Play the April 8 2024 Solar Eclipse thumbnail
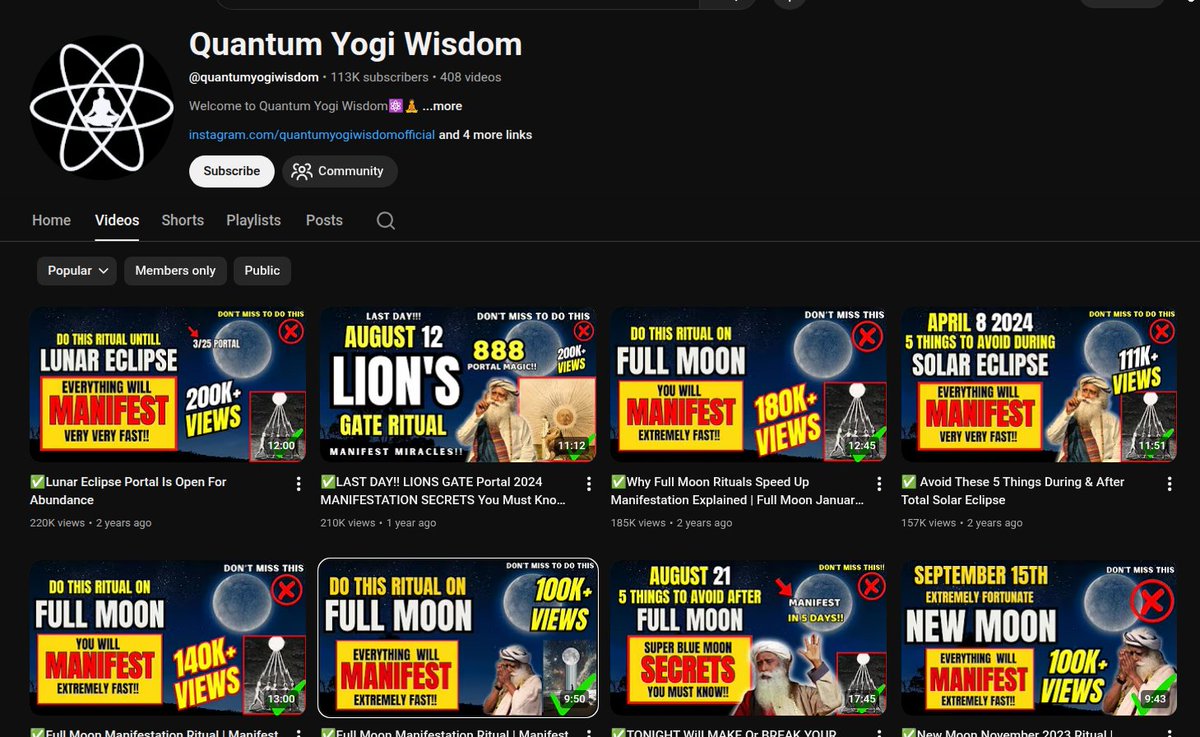Image resolution: width=1200 pixels, height=737 pixels. pyautogui.click(x=1038, y=384)
